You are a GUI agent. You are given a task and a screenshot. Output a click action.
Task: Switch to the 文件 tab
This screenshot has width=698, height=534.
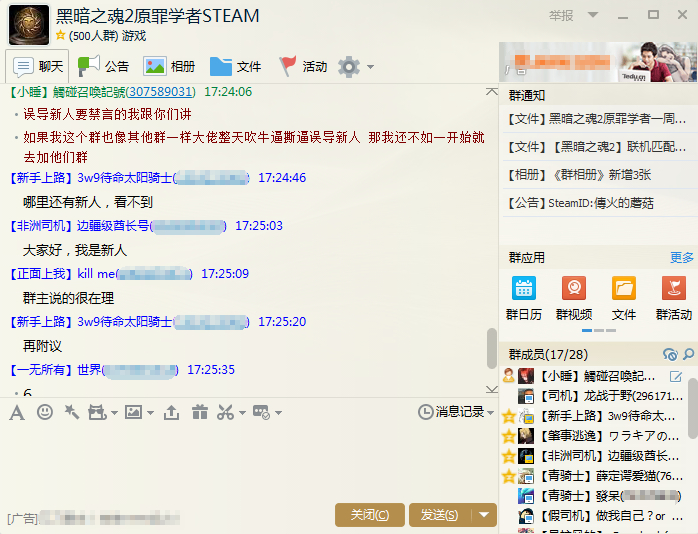[x=235, y=66]
